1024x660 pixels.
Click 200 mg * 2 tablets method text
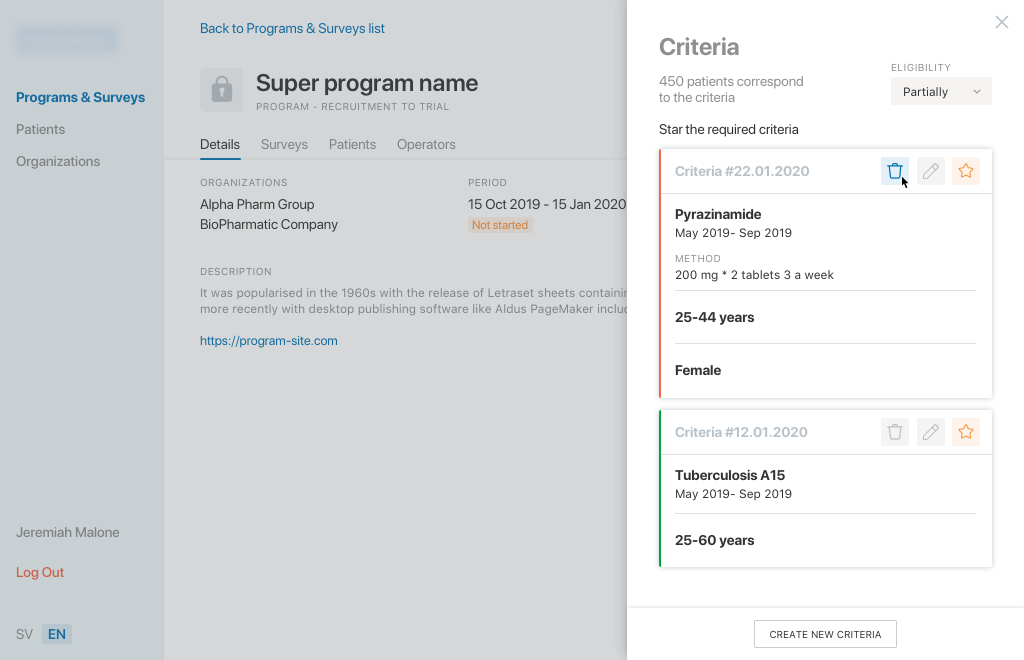(754, 275)
